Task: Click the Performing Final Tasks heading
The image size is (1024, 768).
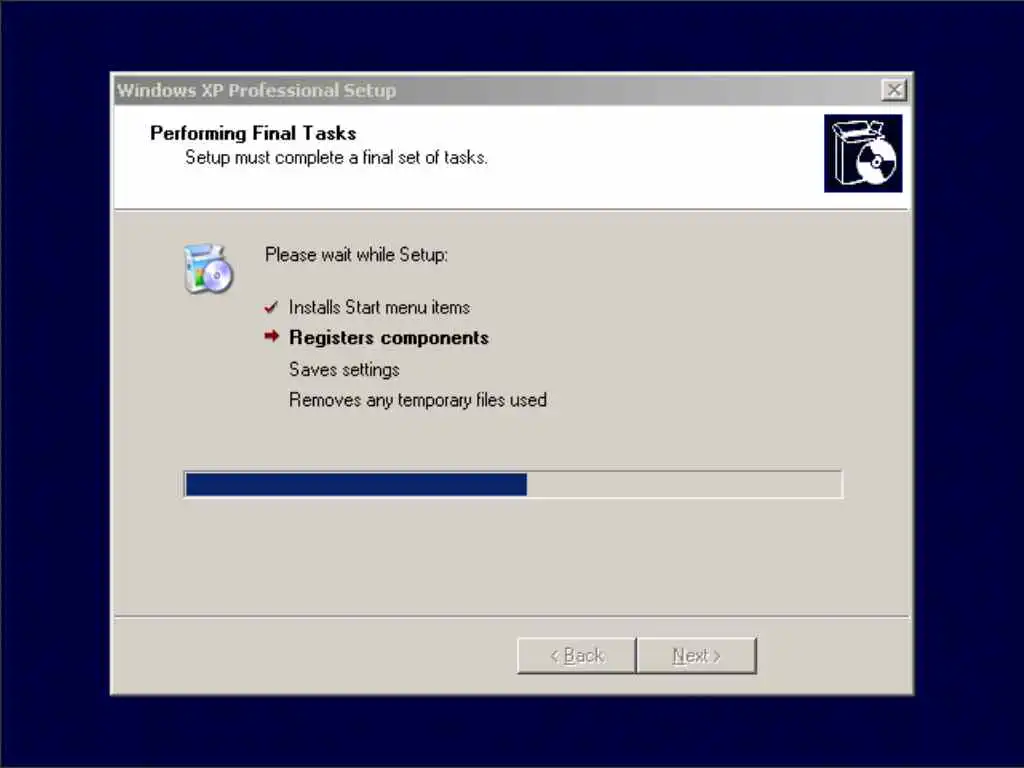Action: (253, 133)
